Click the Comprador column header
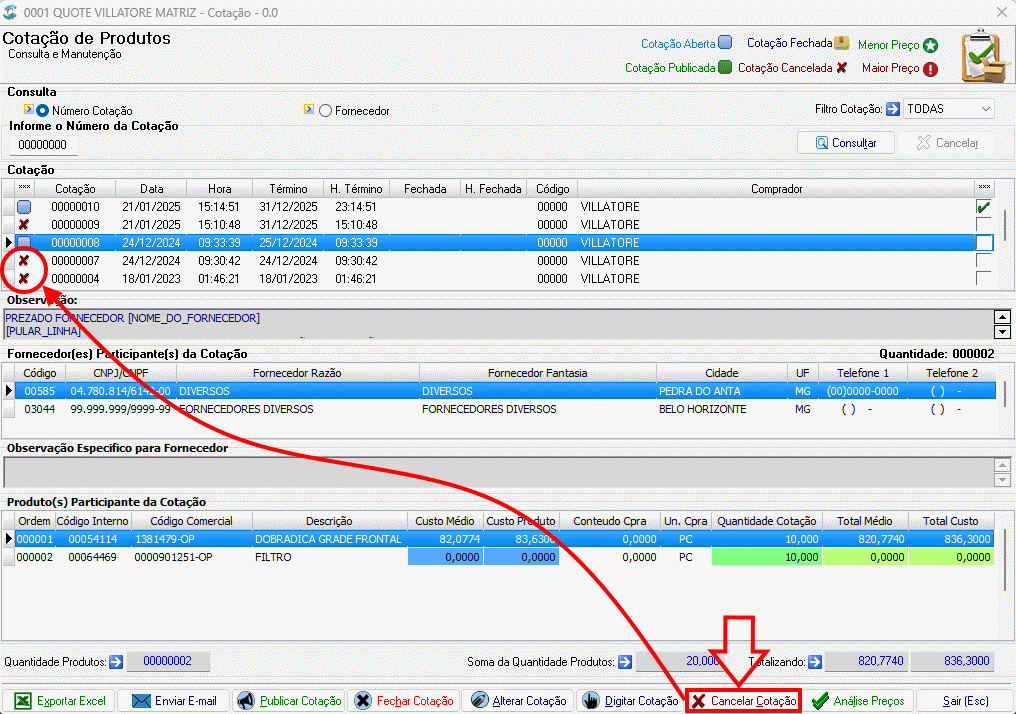Image resolution: width=1016 pixels, height=714 pixels. click(x=776, y=189)
